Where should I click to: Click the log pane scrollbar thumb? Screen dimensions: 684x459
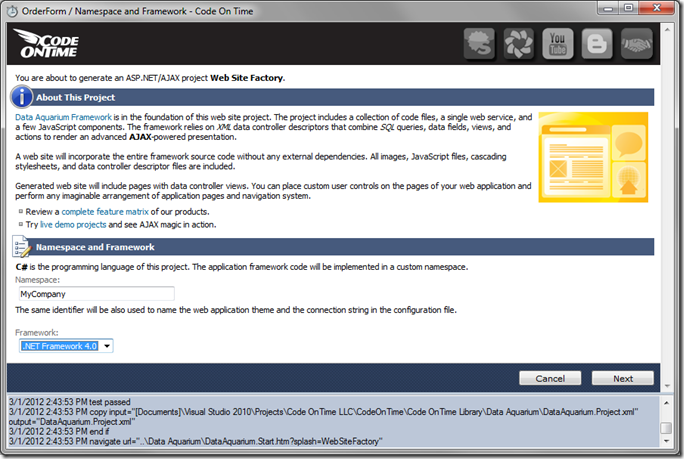click(666, 428)
